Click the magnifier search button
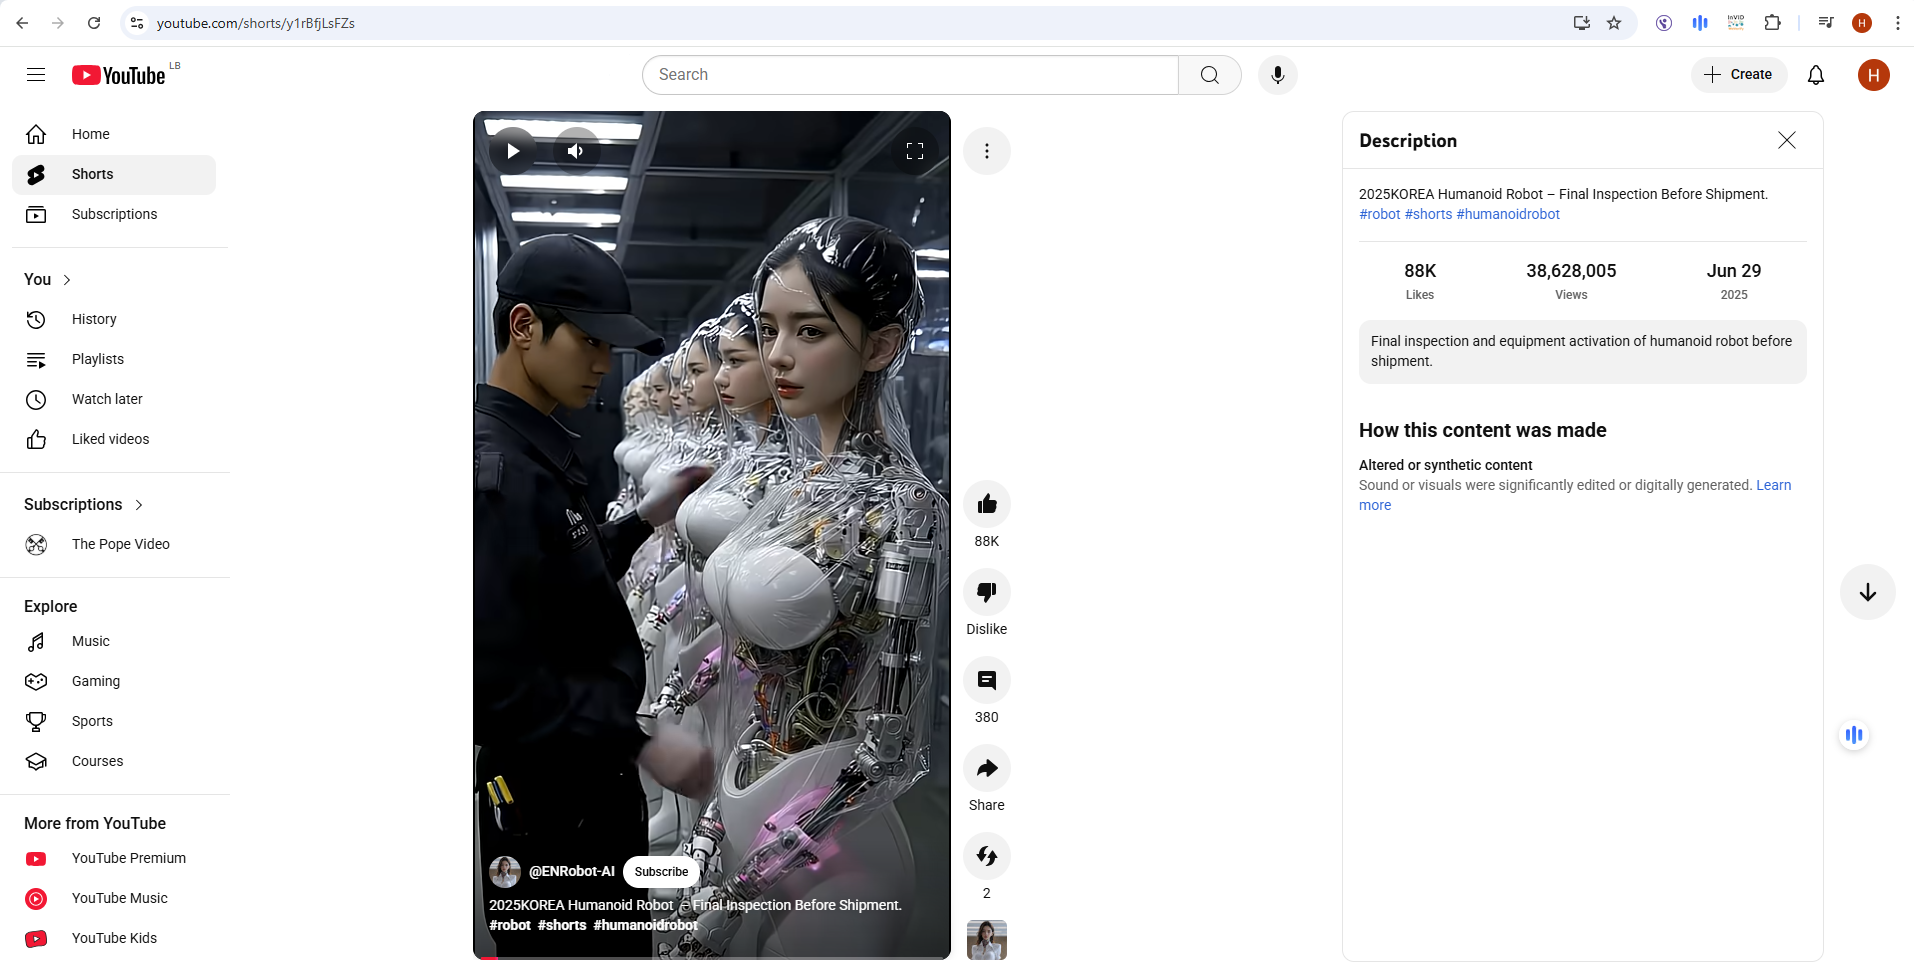This screenshot has height=967, width=1914. point(1210,75)
